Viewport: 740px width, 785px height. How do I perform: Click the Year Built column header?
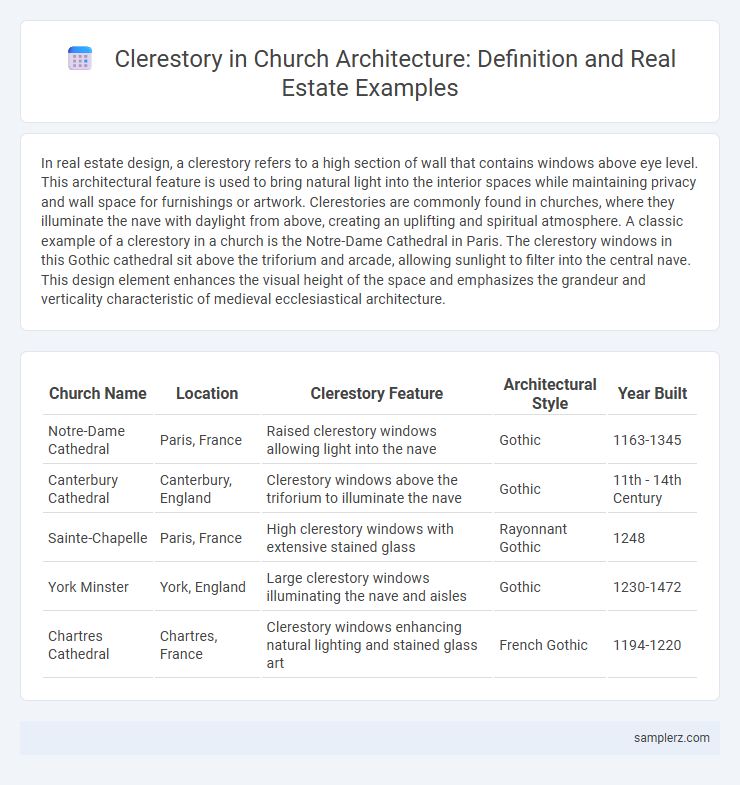(652, 394)
